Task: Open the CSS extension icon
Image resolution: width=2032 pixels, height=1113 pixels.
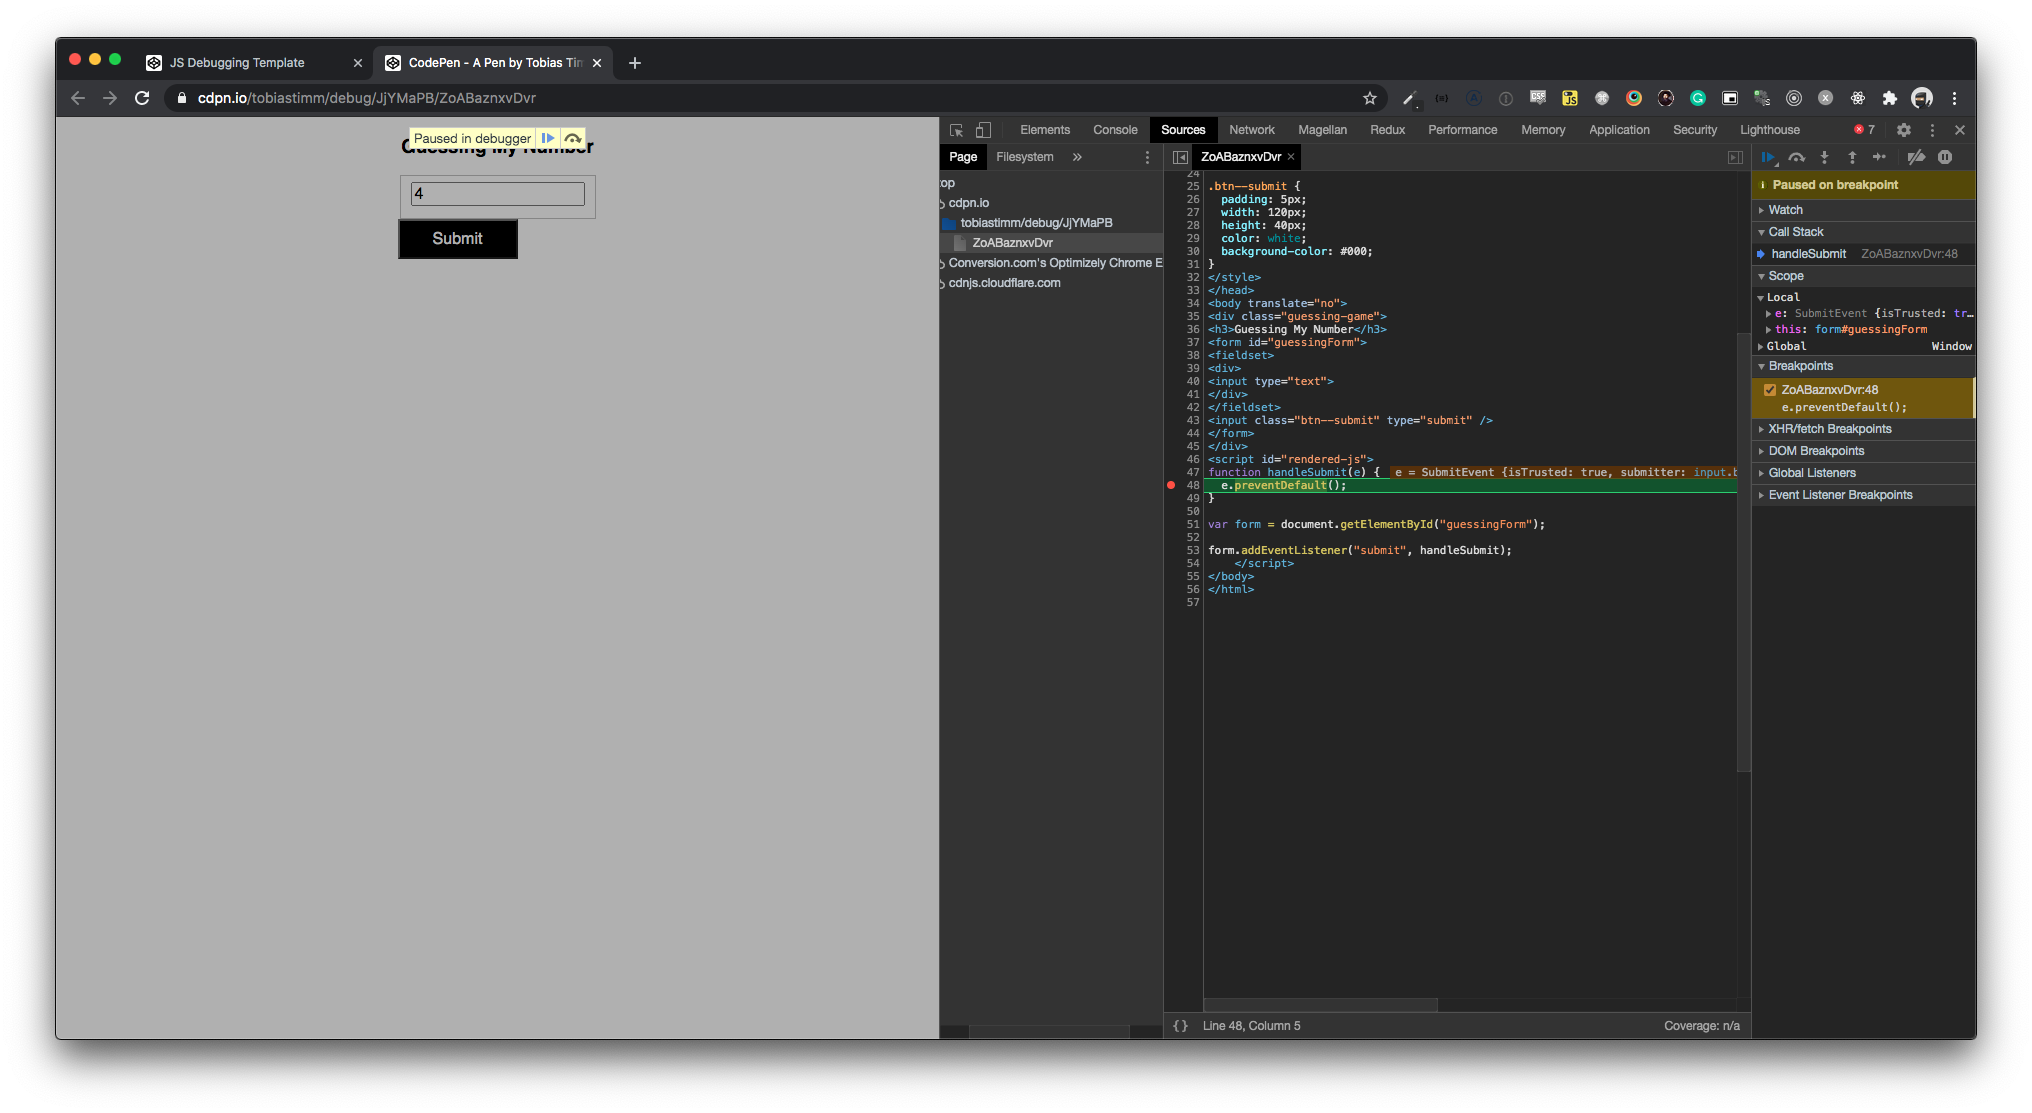Action: [x=1538, y=98]
